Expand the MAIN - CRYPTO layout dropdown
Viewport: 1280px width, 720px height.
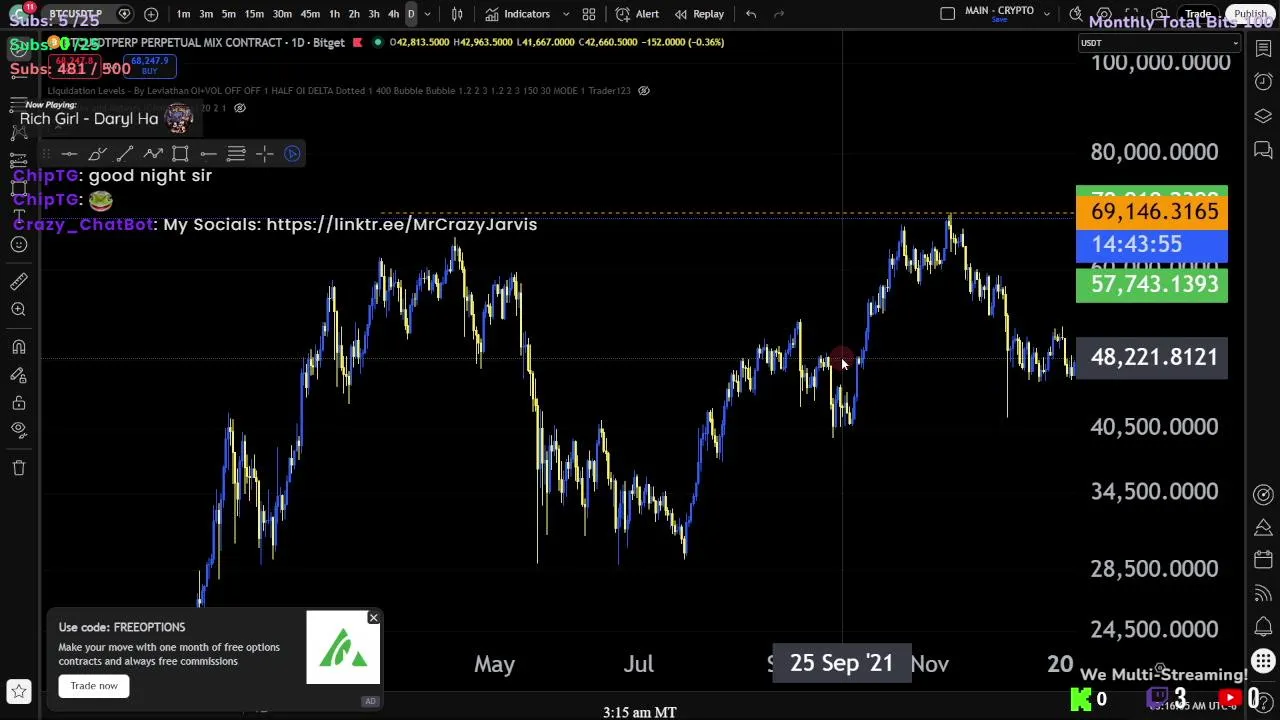[1047, 14]
